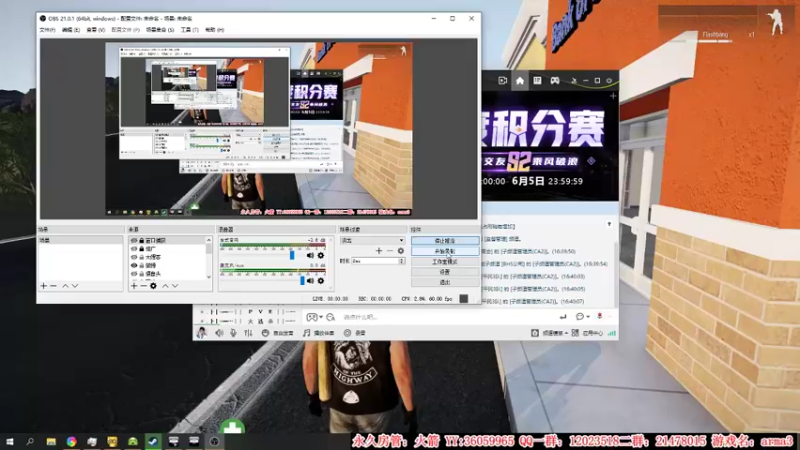This screenshot has width=800, height=450.
Task: Click music note icon in YY bottom bar
Action: click(x=306, y=333)
